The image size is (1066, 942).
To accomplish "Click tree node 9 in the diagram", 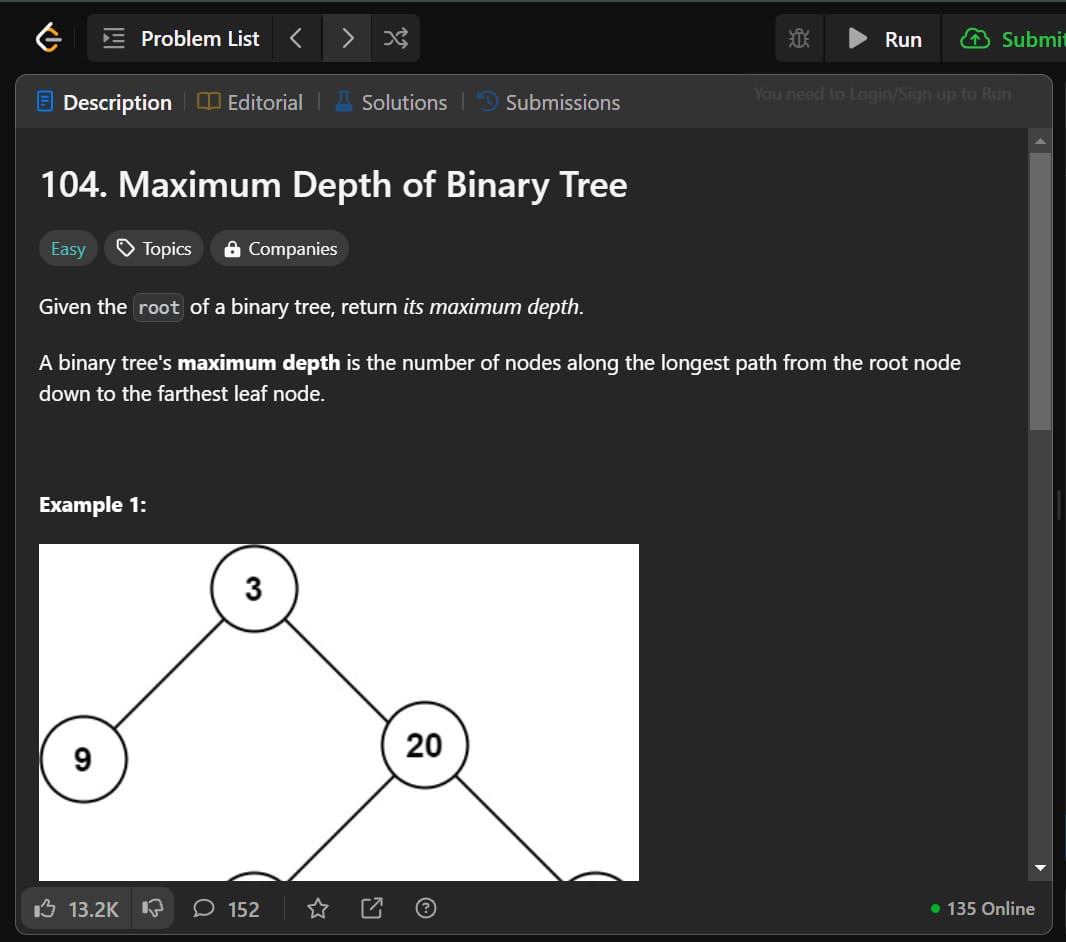I will point(84,759).
